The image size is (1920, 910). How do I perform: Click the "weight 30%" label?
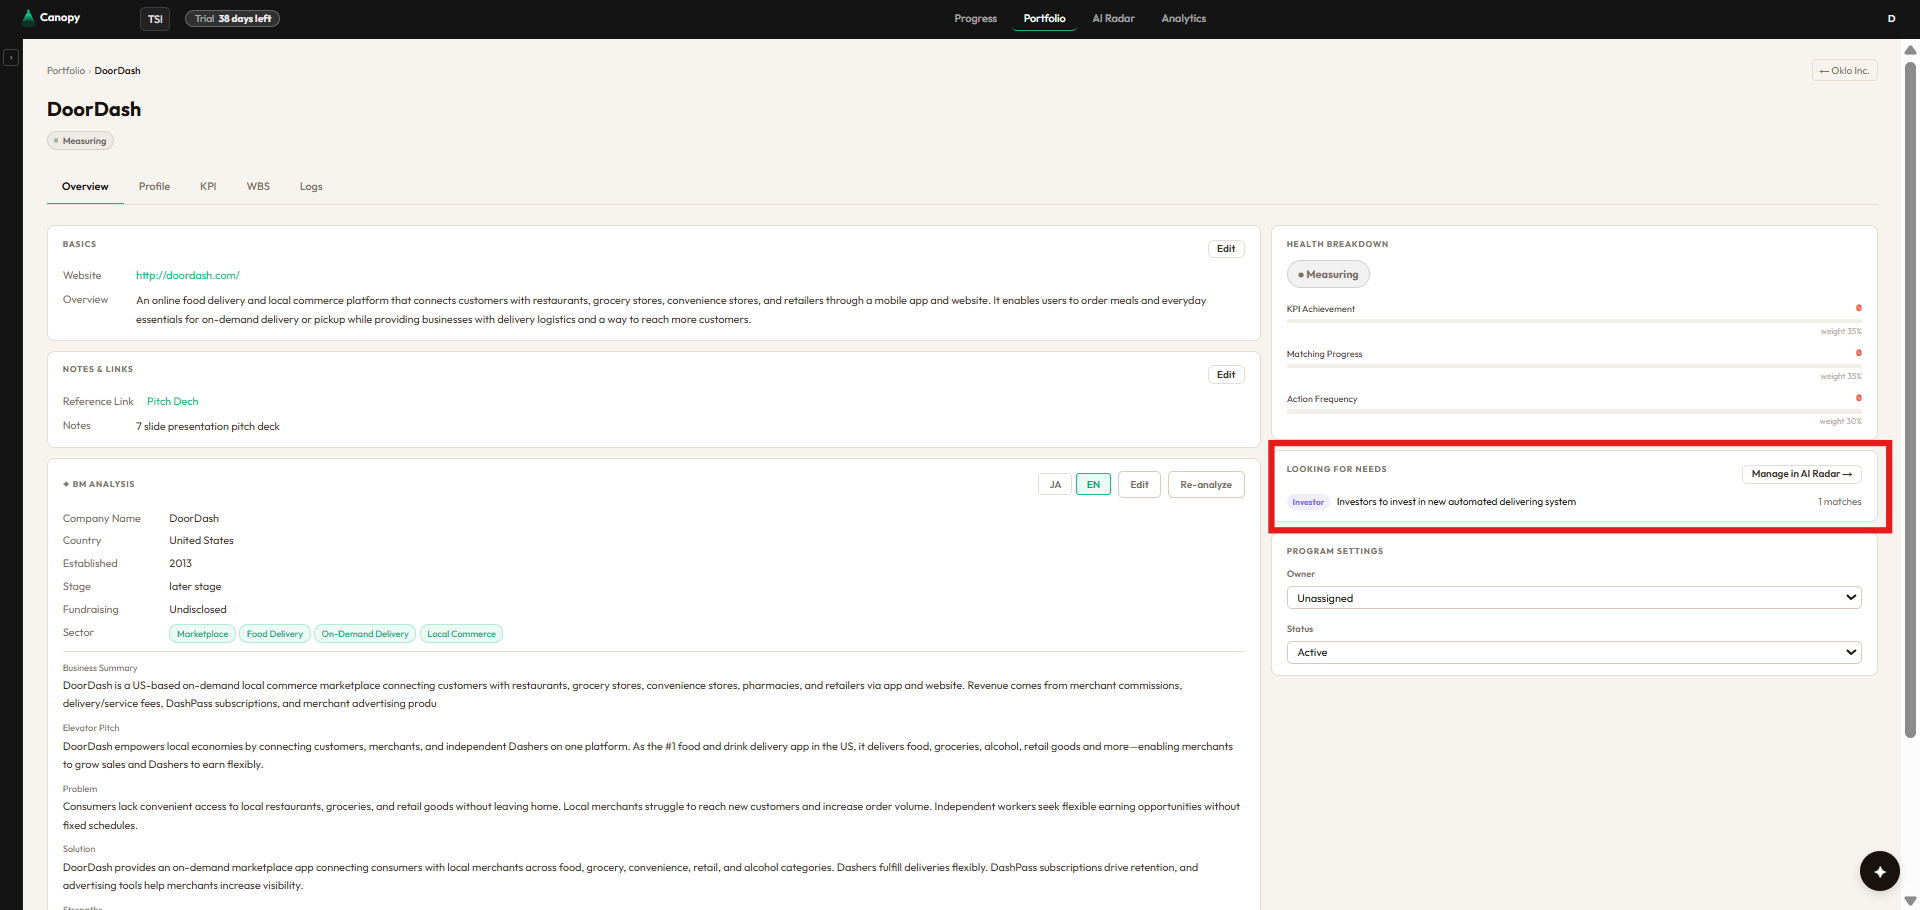[1840, 422]
